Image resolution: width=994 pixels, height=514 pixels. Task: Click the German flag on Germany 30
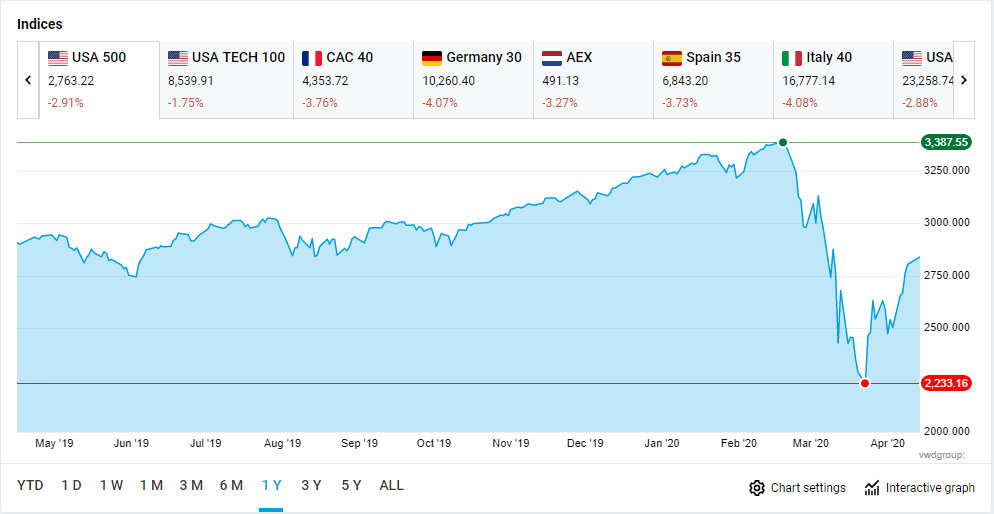click(x=432, y=57)
